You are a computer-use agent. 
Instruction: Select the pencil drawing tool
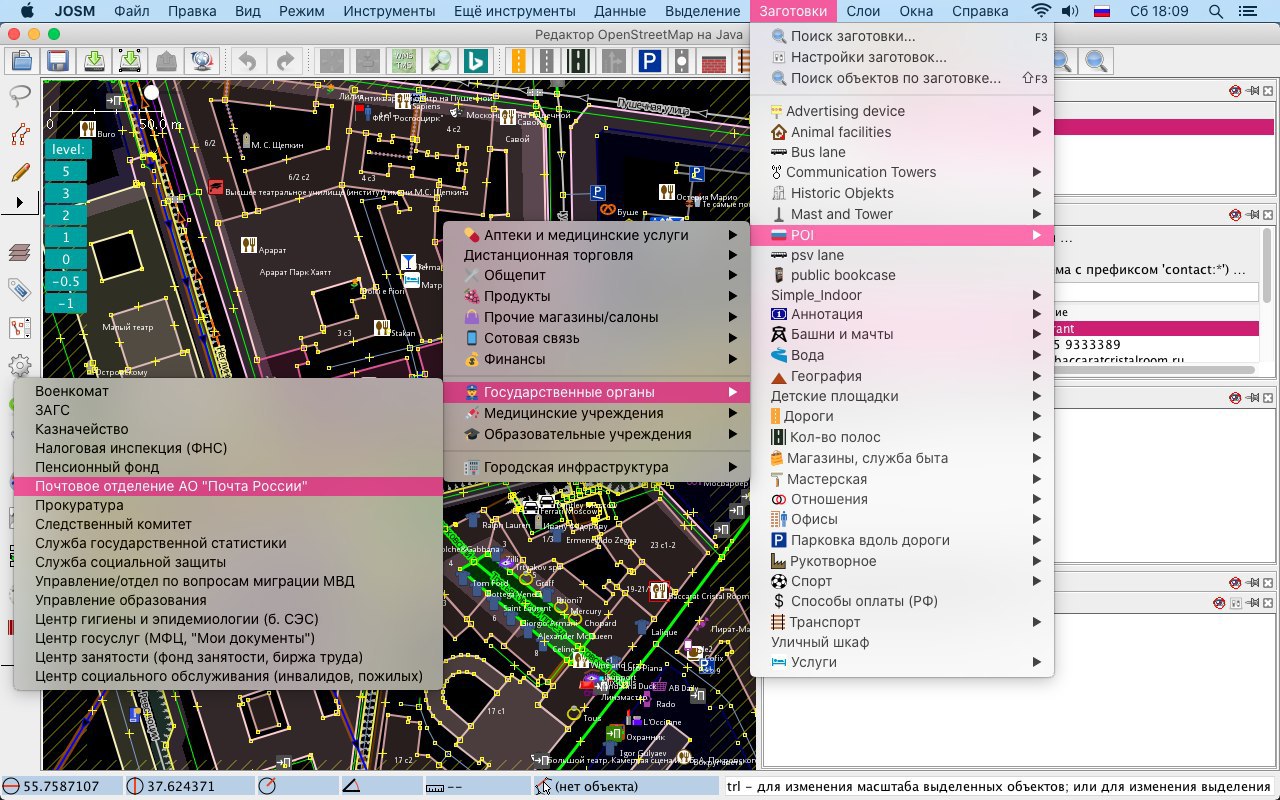[x=19, y=171]
